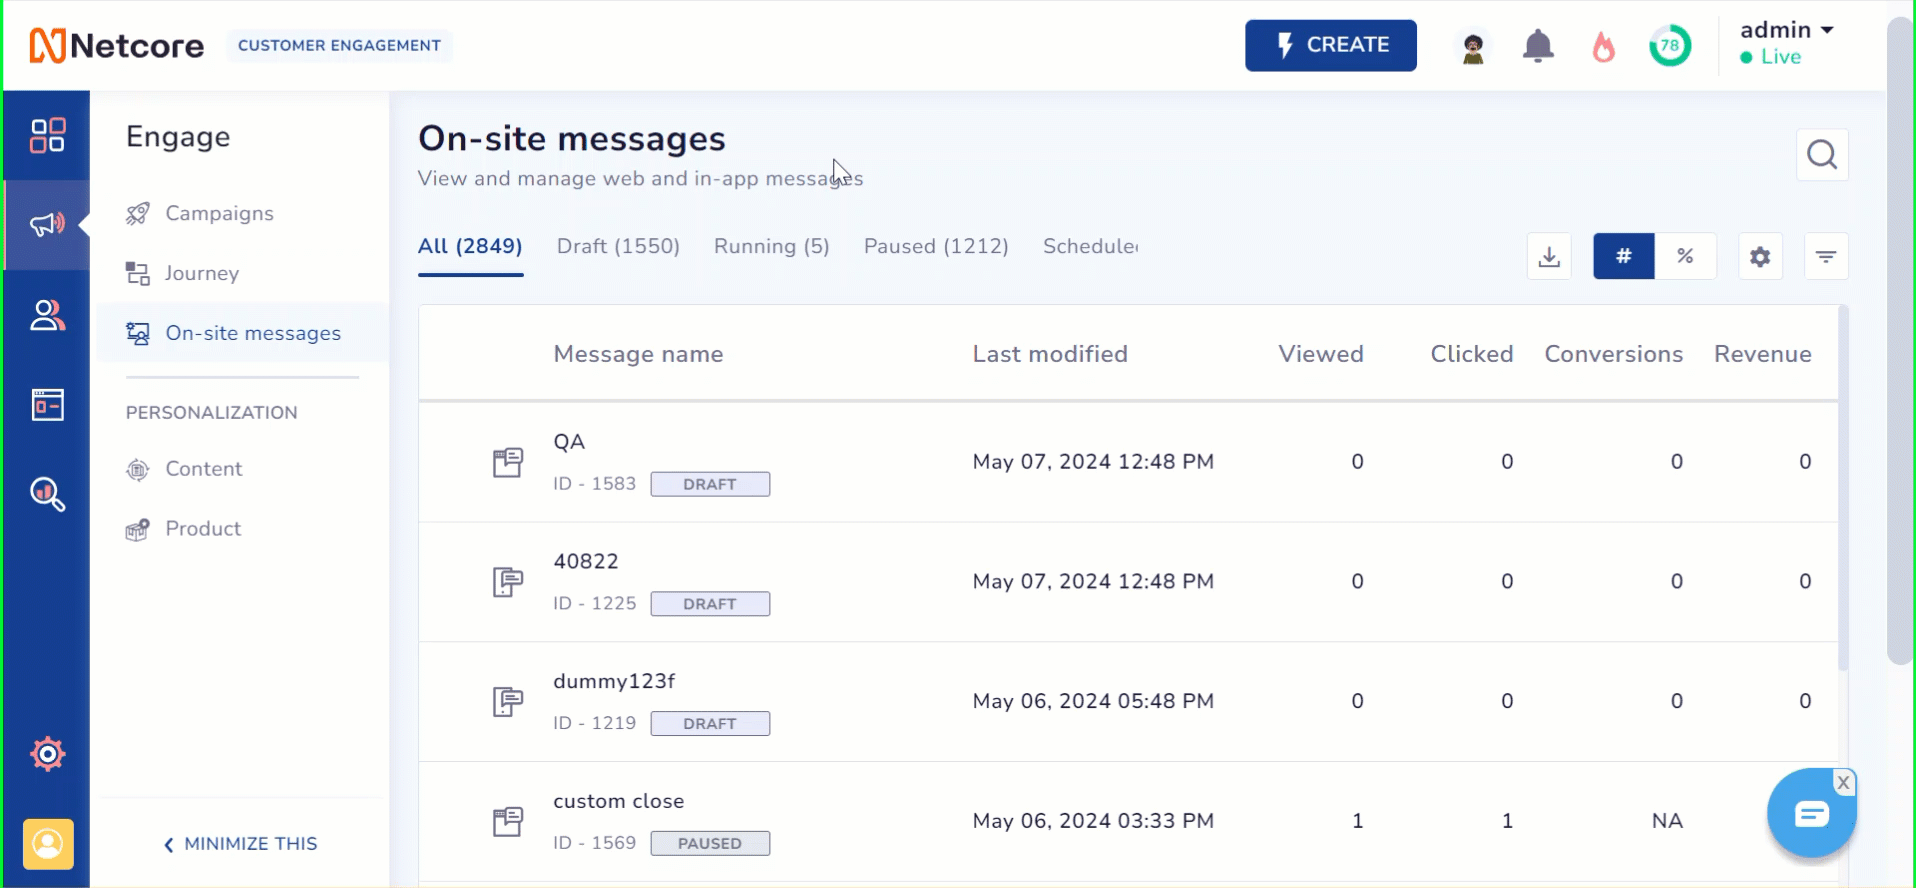Viewport: 1916px width, 888px height.
Task: Open the filter options icon
Action: [1826, 257]
